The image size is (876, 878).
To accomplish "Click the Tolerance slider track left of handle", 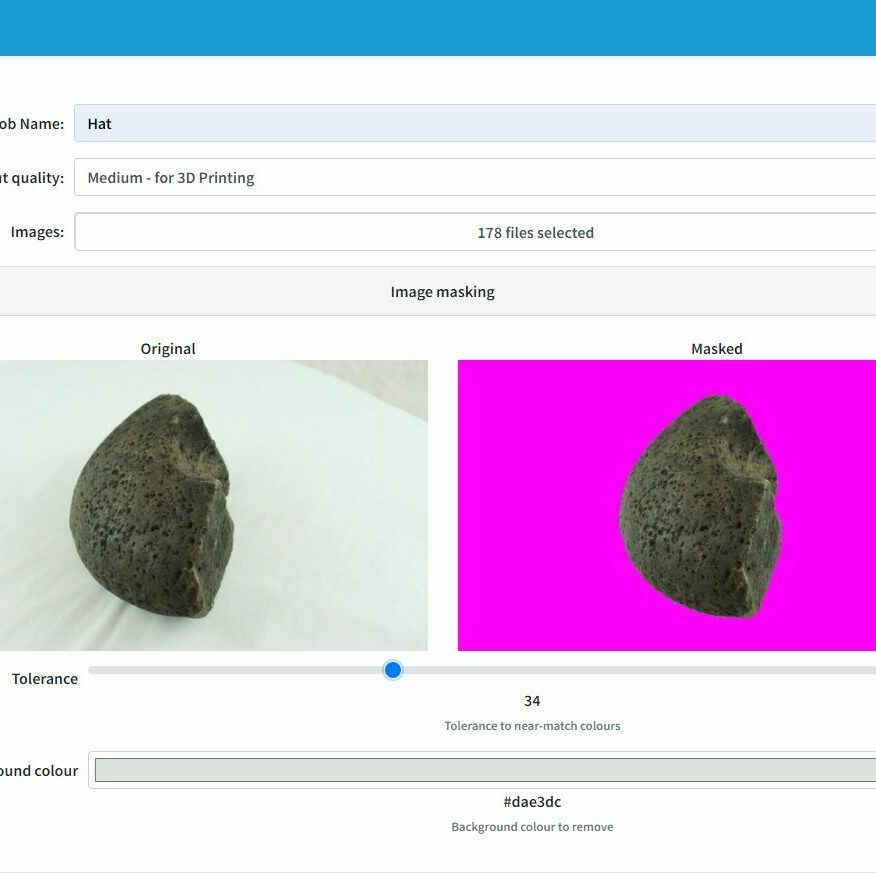I will coord(240,670).
